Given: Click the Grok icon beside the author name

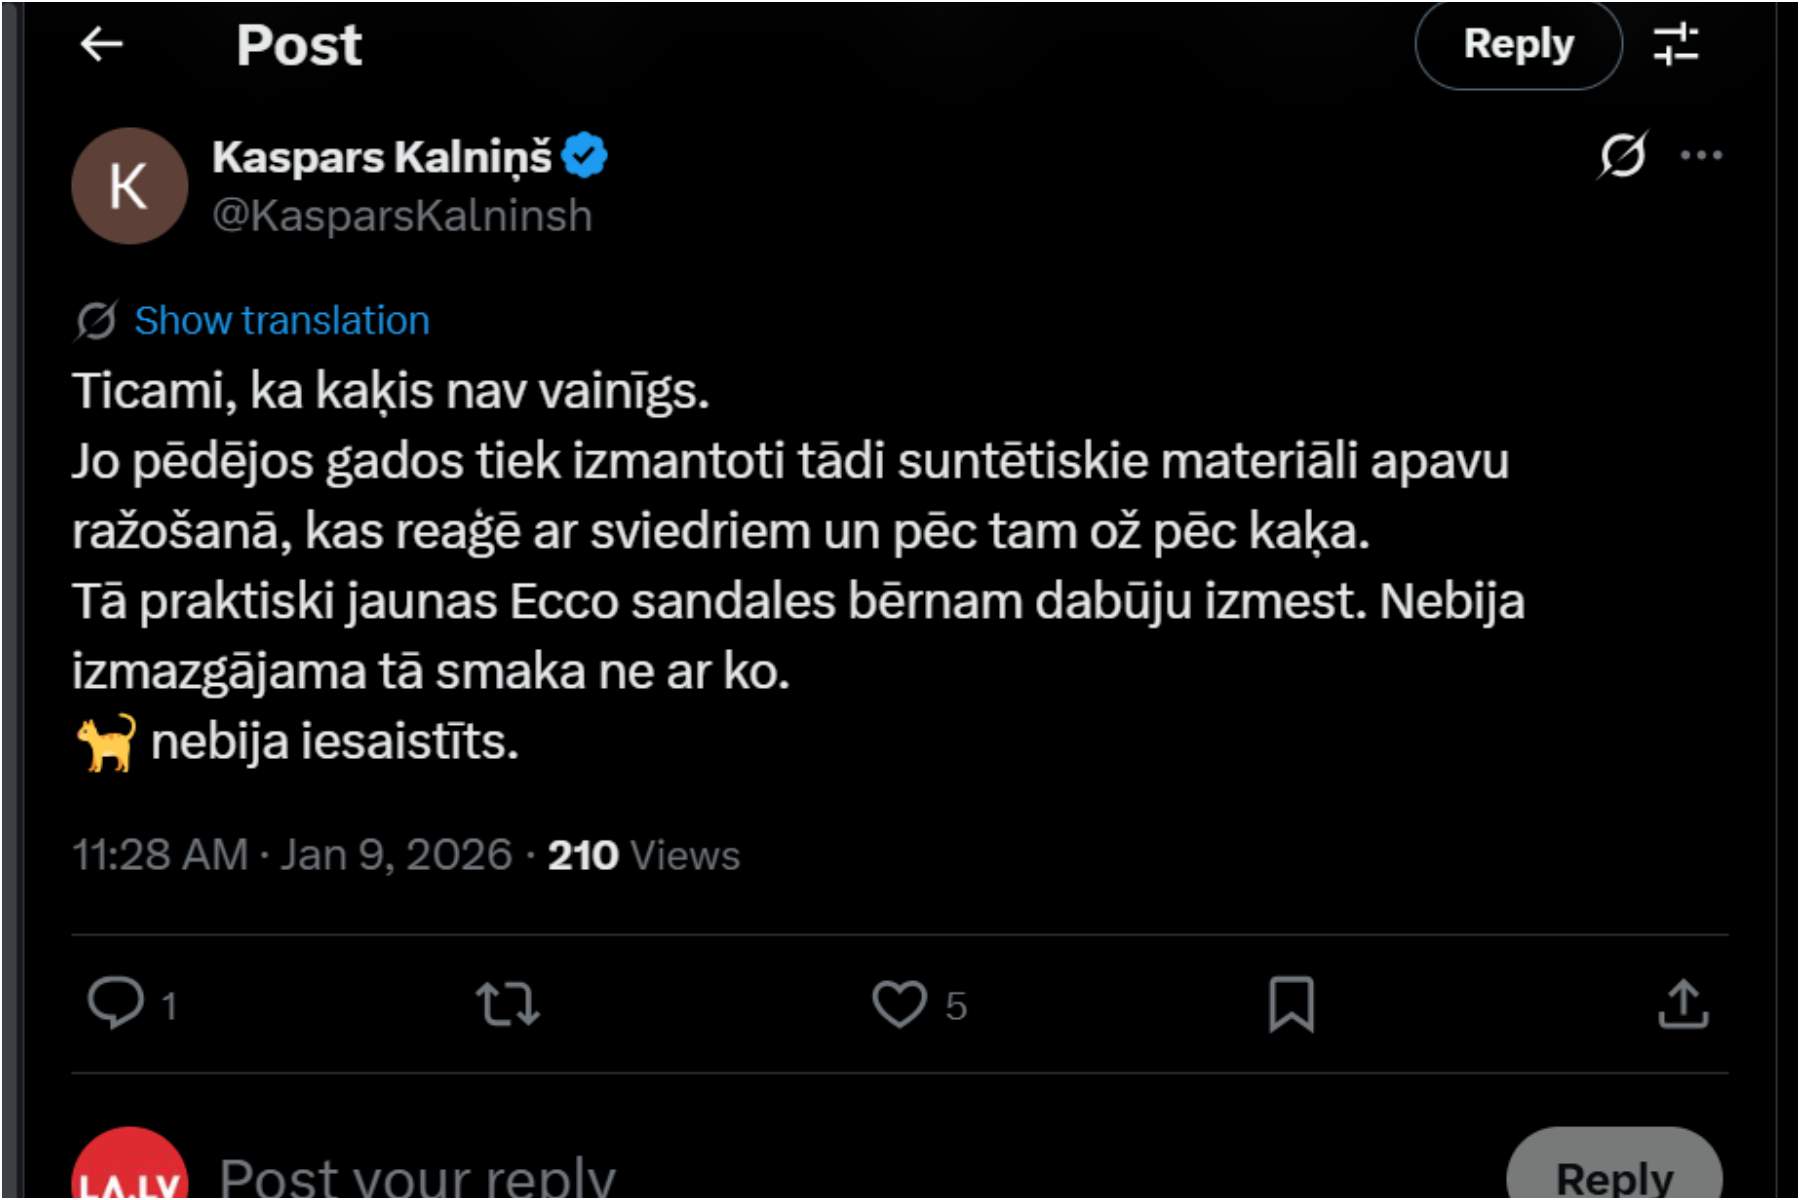Looking at the screenshot, I should point(1622,155).
